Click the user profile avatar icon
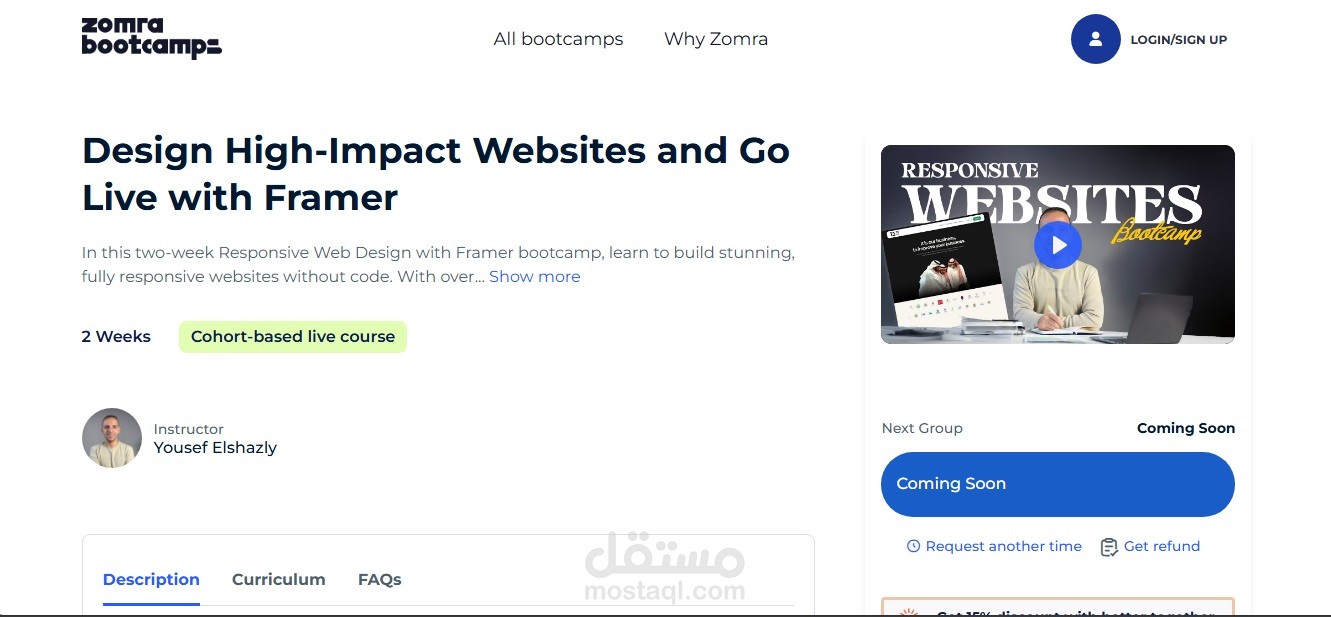 (1095, 39)
